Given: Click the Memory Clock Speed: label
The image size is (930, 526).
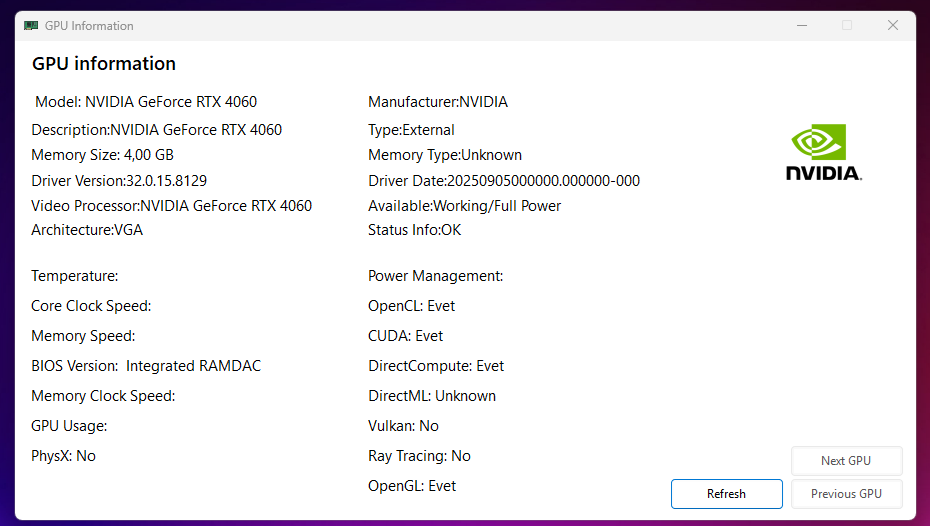Looking at the screenshot, I should pyautogui.click(x=103, y=396).
